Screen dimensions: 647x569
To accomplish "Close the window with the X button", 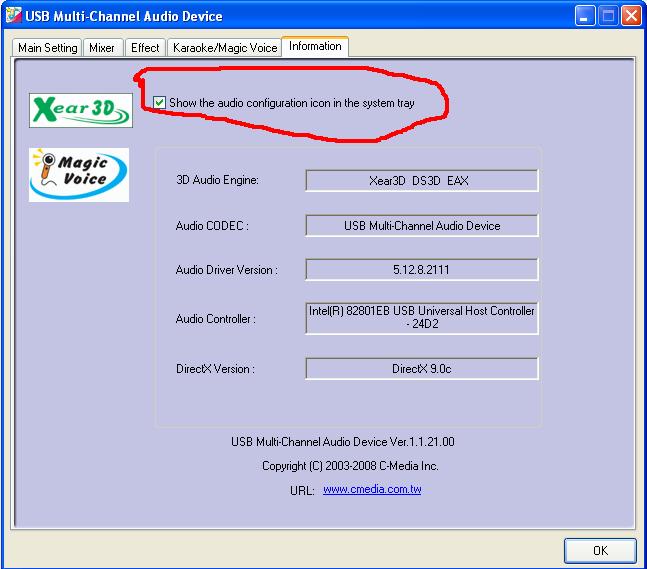I will tap(631, 16).
